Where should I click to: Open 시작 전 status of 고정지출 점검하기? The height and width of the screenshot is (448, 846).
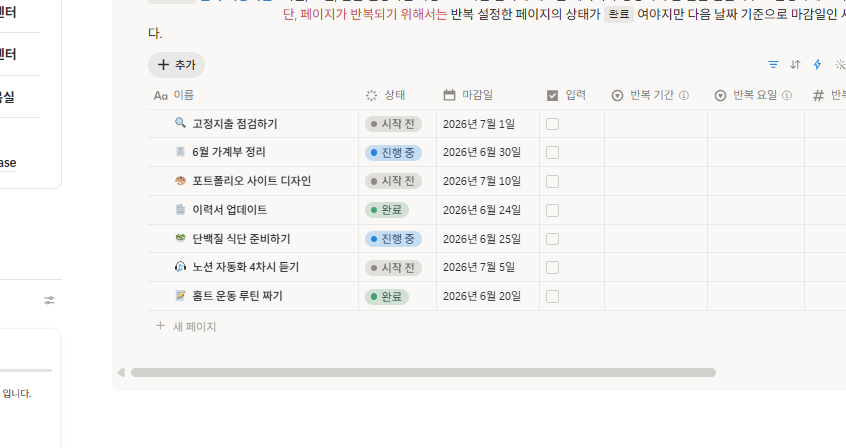(x=393, y=124)
